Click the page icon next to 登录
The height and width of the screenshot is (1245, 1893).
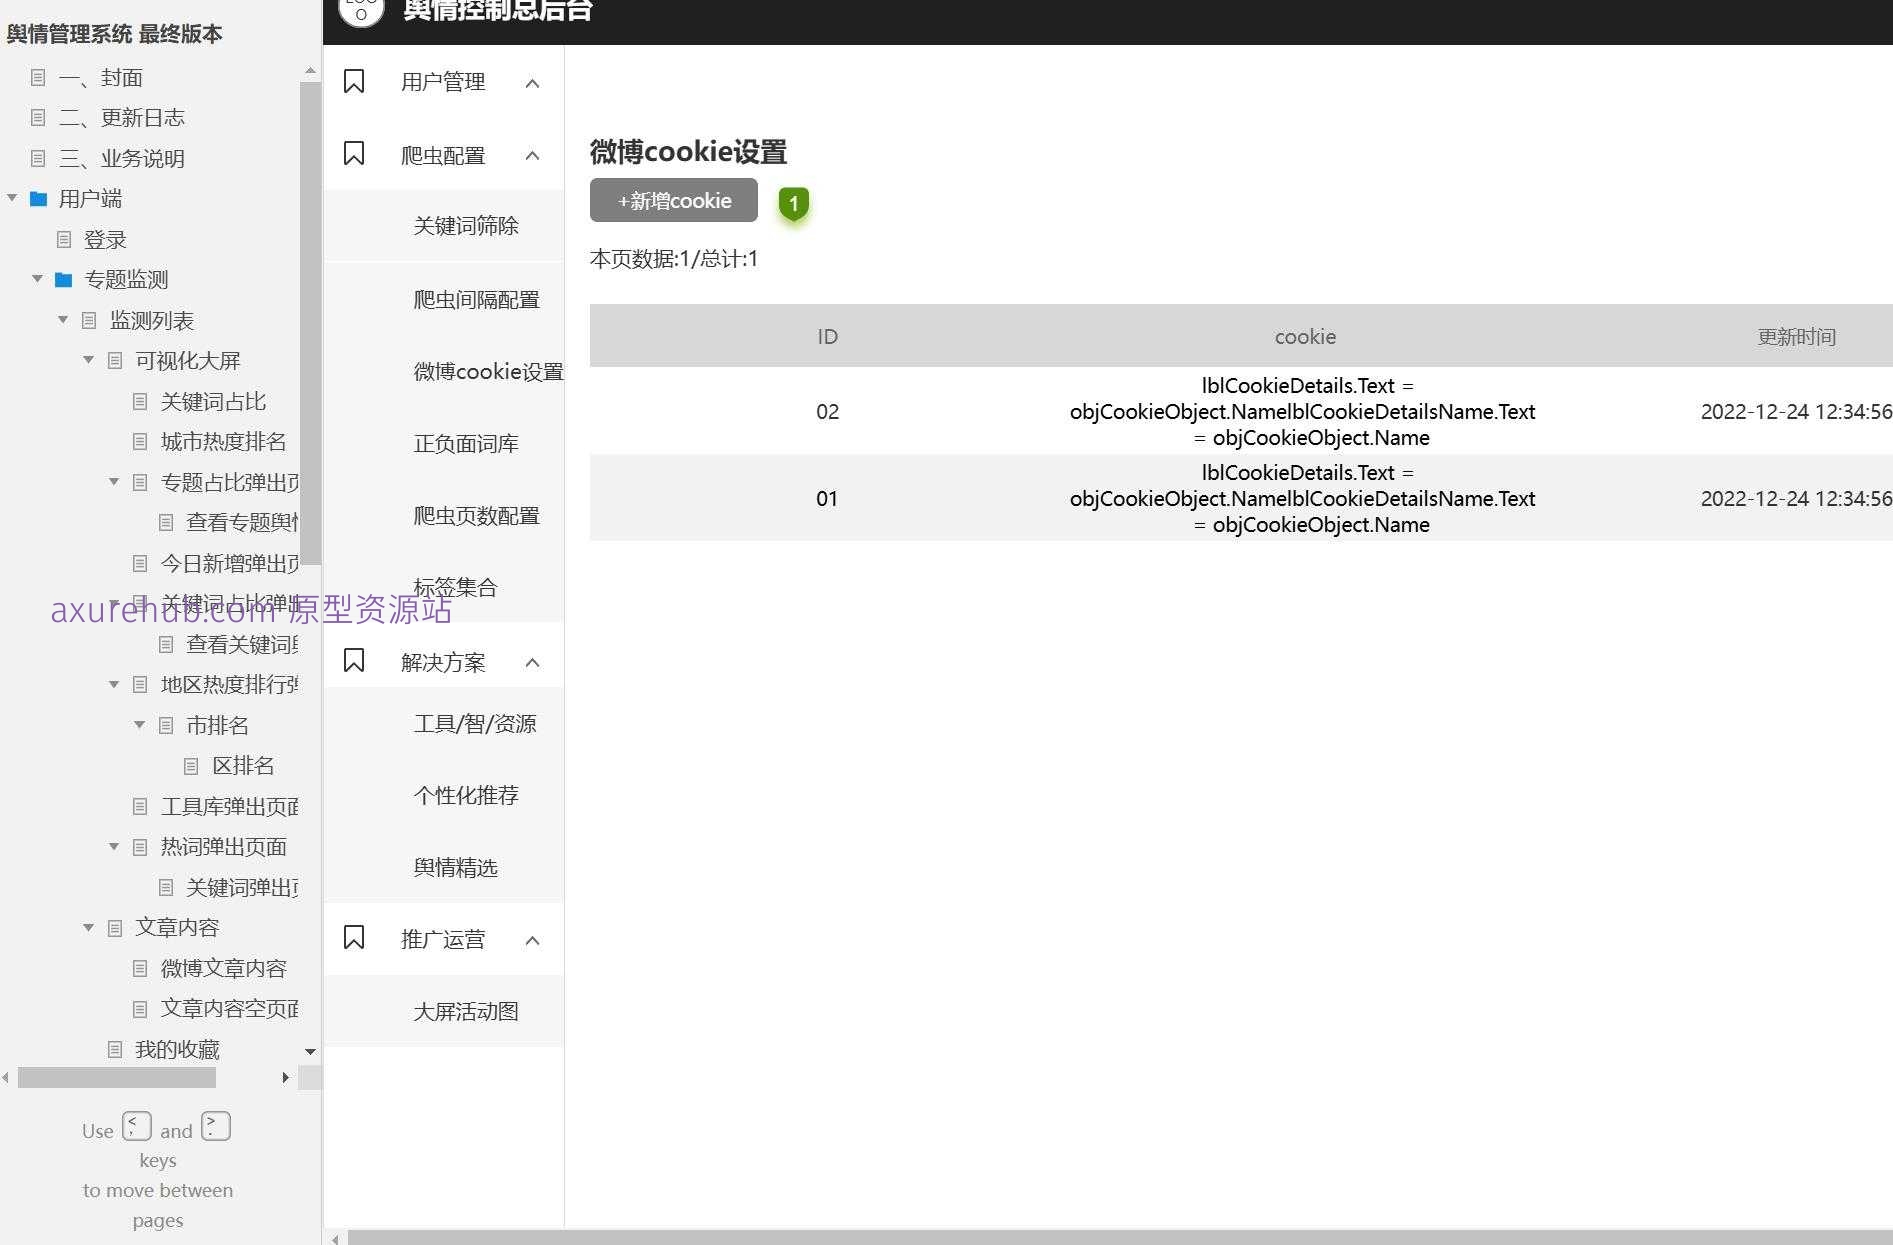(65, 239)
